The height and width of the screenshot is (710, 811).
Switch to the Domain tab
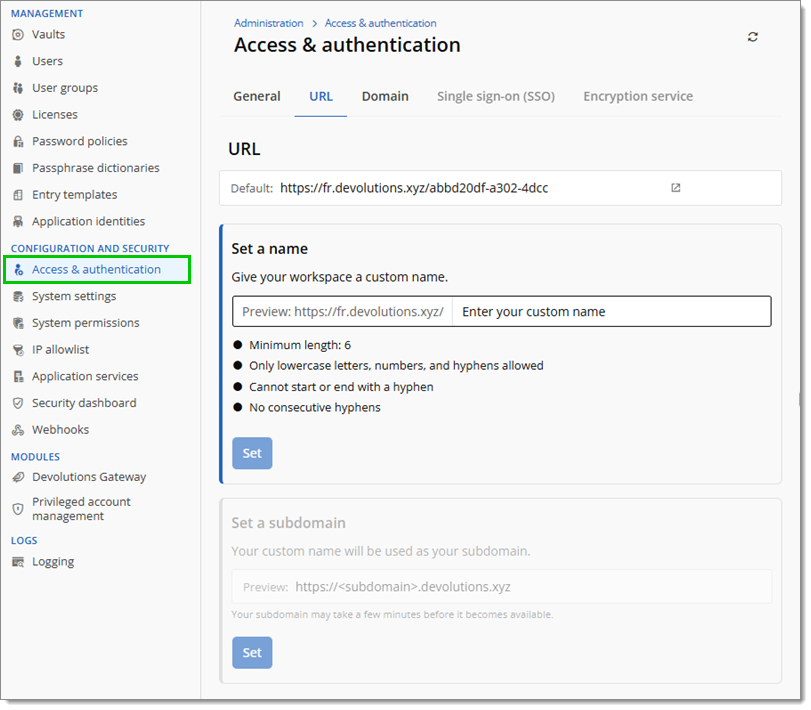[x=385, y=96]
